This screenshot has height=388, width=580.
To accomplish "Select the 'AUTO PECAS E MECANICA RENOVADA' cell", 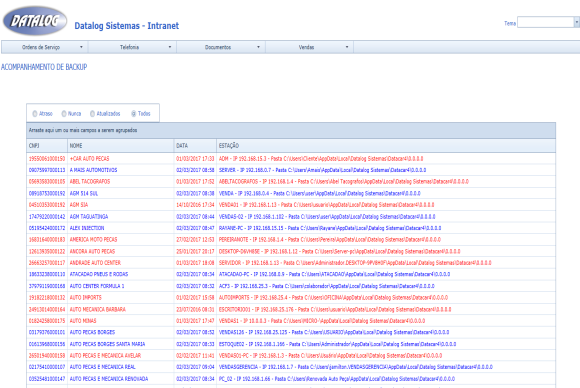I will tap(121, 379).
